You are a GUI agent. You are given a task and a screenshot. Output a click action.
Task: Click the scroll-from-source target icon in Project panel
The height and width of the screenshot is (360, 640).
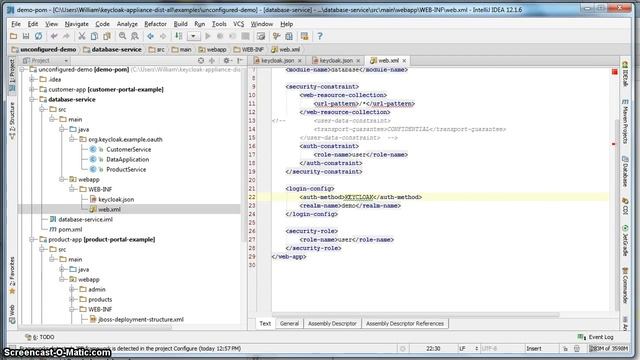point(201,60)
